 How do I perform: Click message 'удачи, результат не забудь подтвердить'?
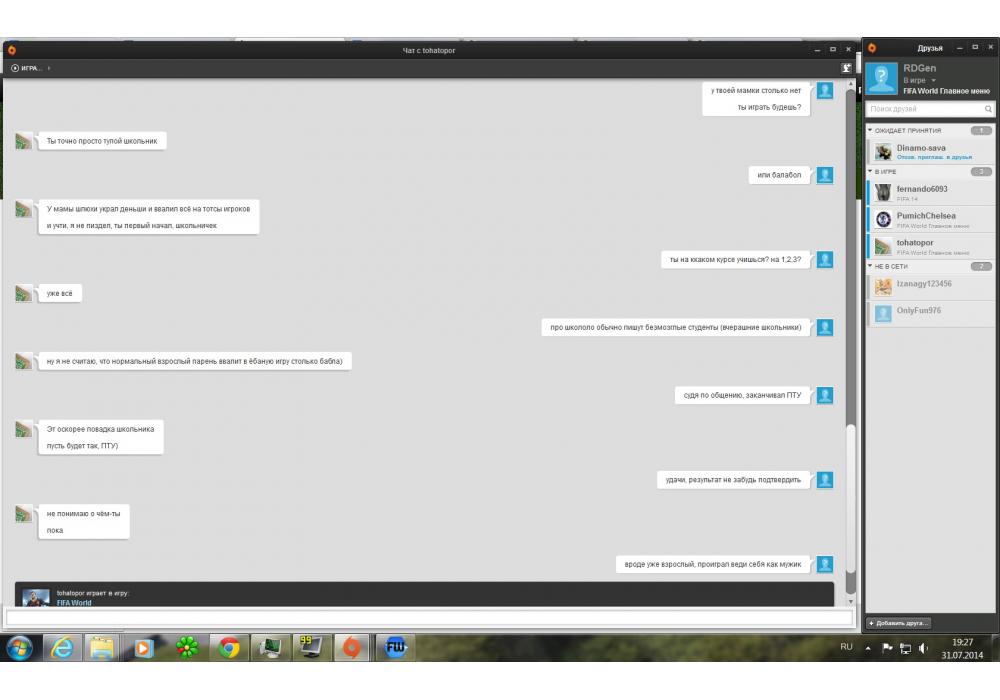pos(733,479)
